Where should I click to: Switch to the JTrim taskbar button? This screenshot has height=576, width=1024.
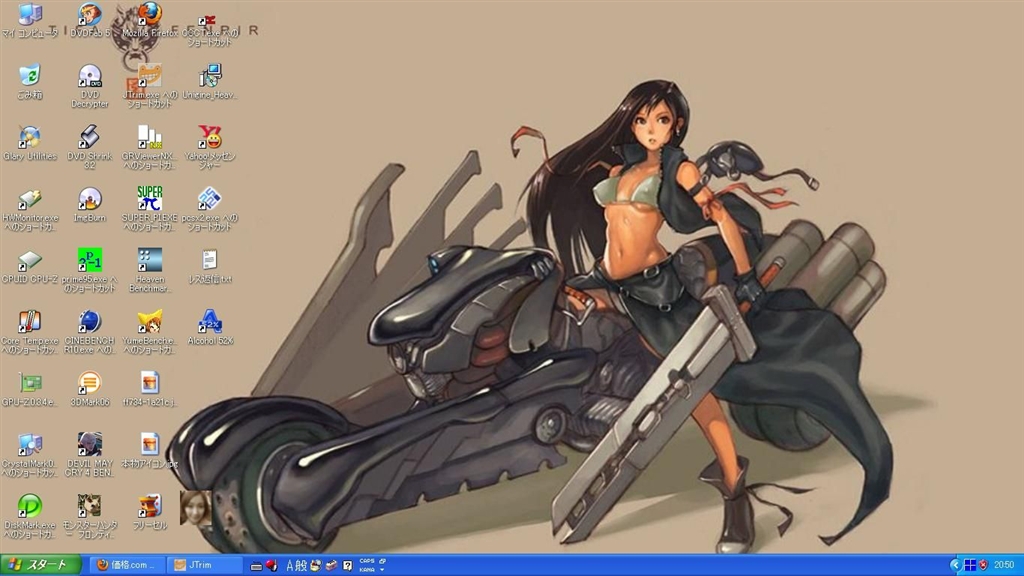pos(204,565)
